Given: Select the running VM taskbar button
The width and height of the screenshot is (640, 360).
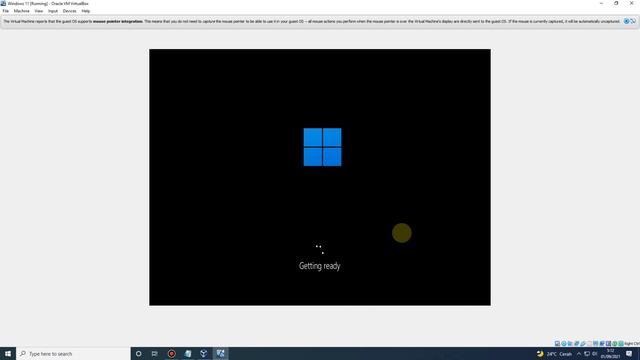Looking at the screenshot, I should tap(220, 353).
